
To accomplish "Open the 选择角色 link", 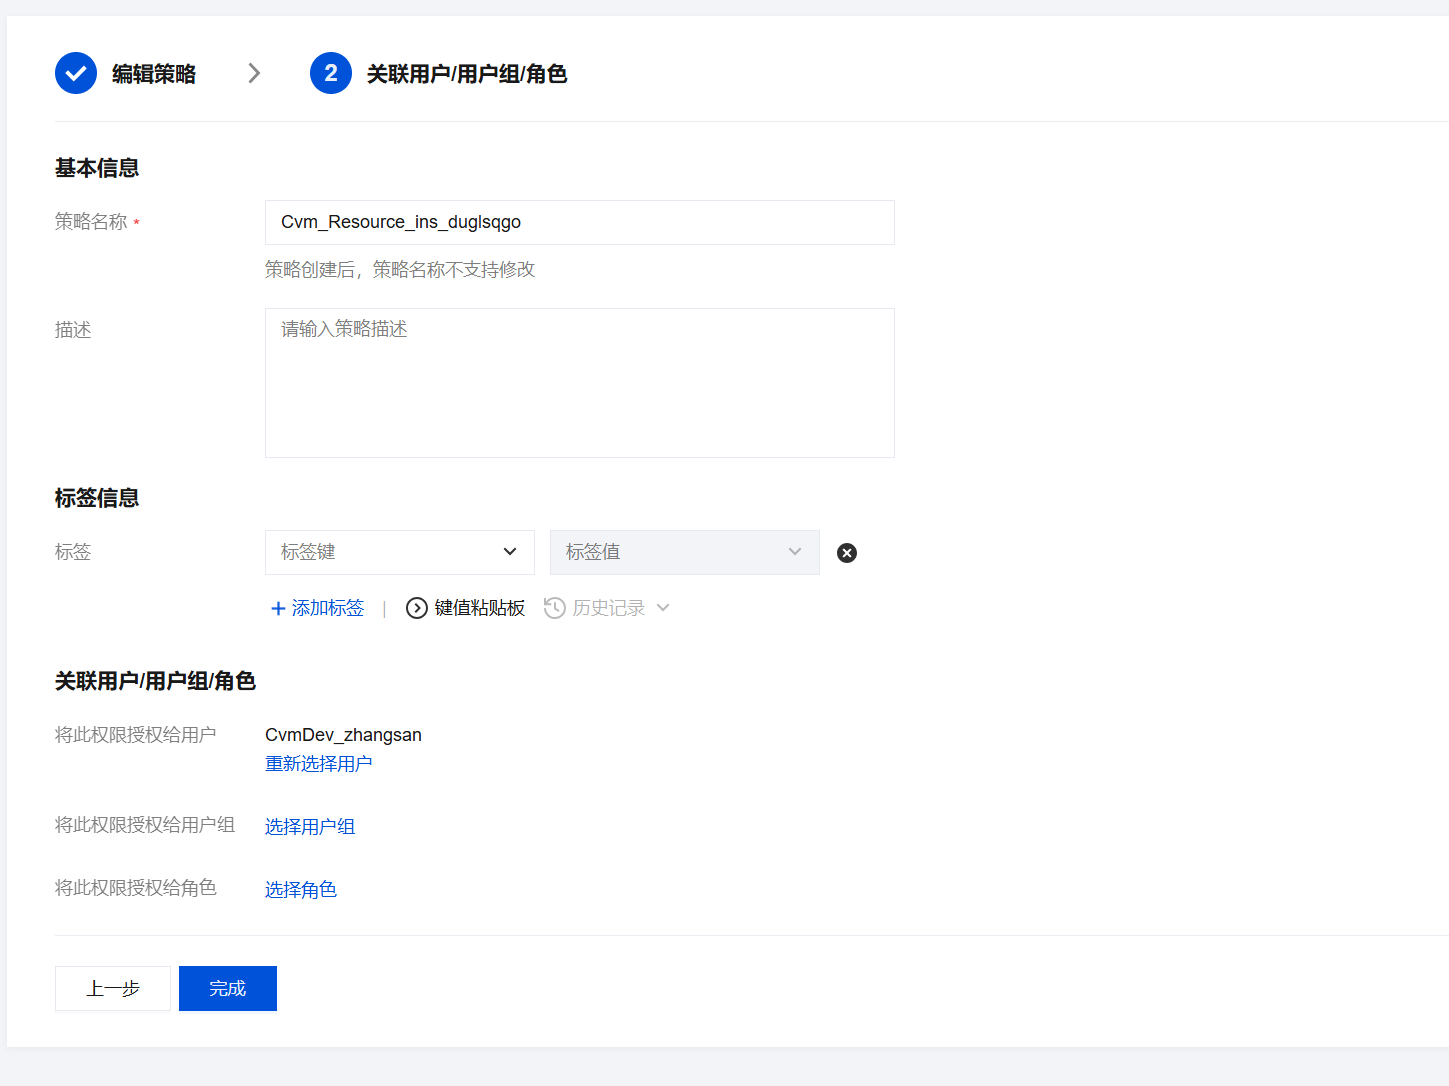I will point(301,890).
